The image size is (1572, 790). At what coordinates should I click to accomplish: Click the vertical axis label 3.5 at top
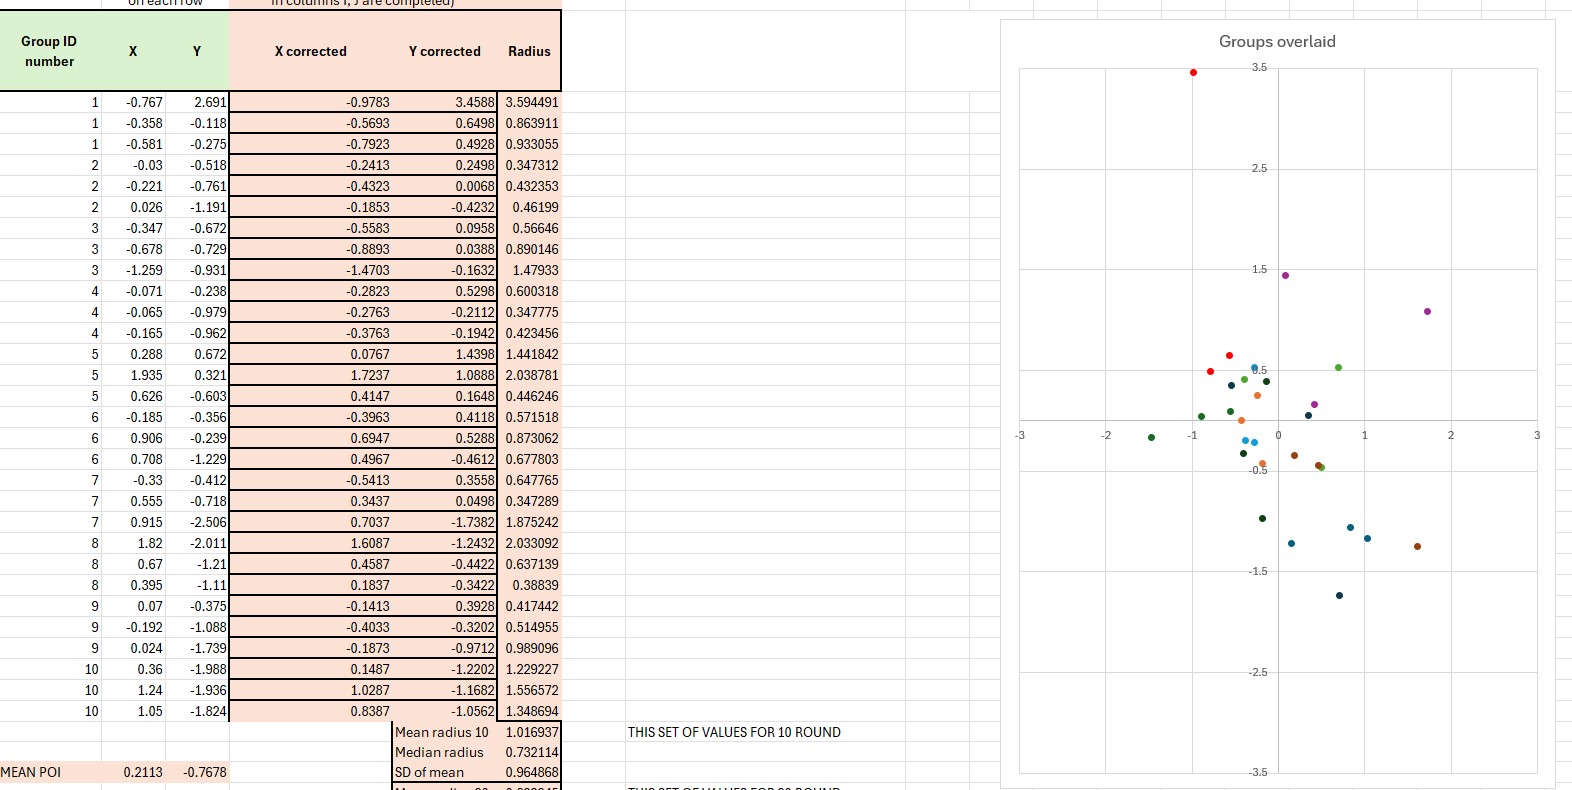click(1259, 67)
